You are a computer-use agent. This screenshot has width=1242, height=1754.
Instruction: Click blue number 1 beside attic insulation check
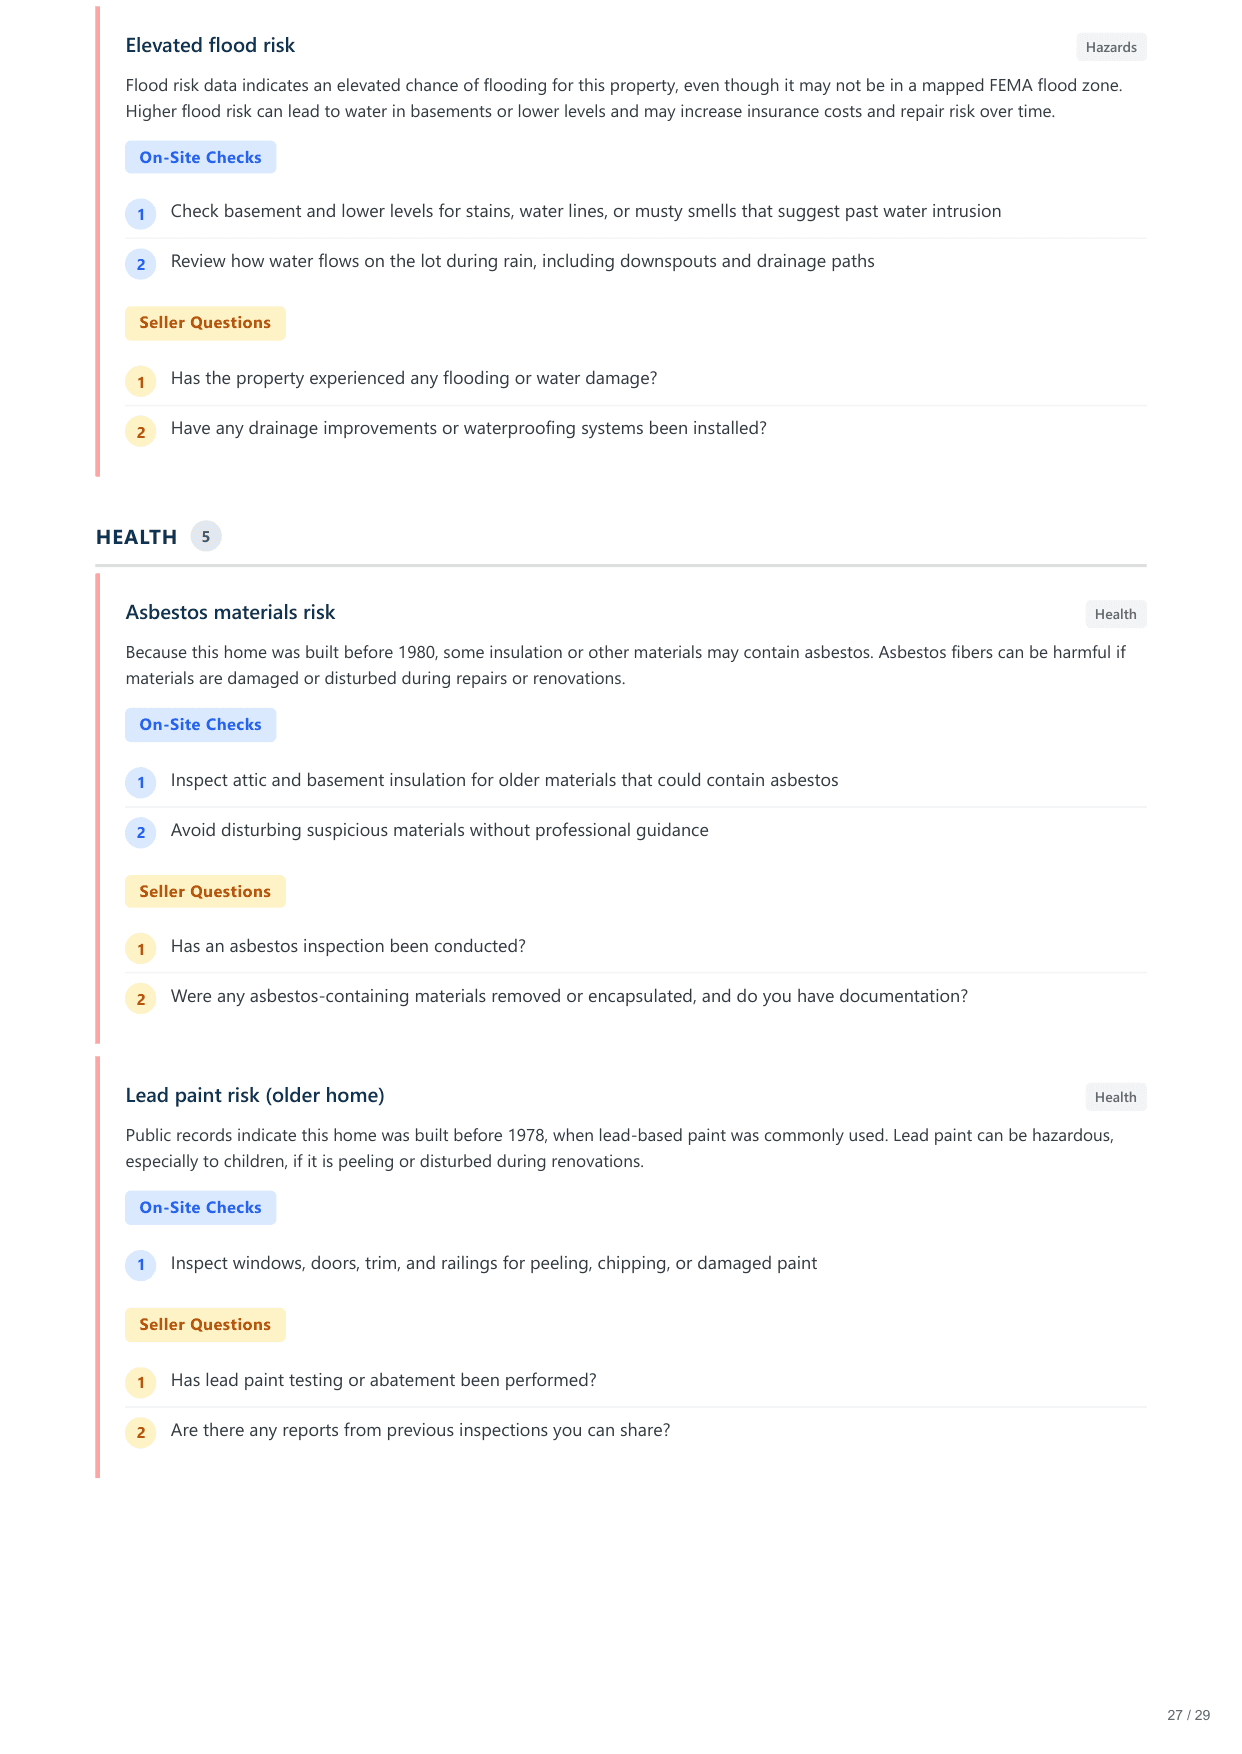(141, 782)
